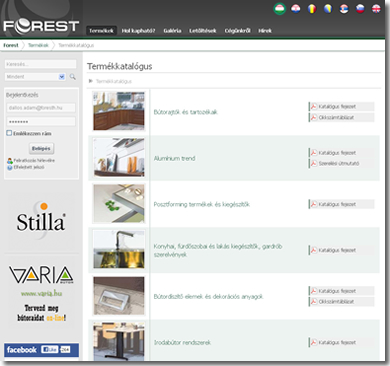
Task: Open Konyhai, fürdőszobai és lakás kiegészítők link
Action: pos(218,250)
